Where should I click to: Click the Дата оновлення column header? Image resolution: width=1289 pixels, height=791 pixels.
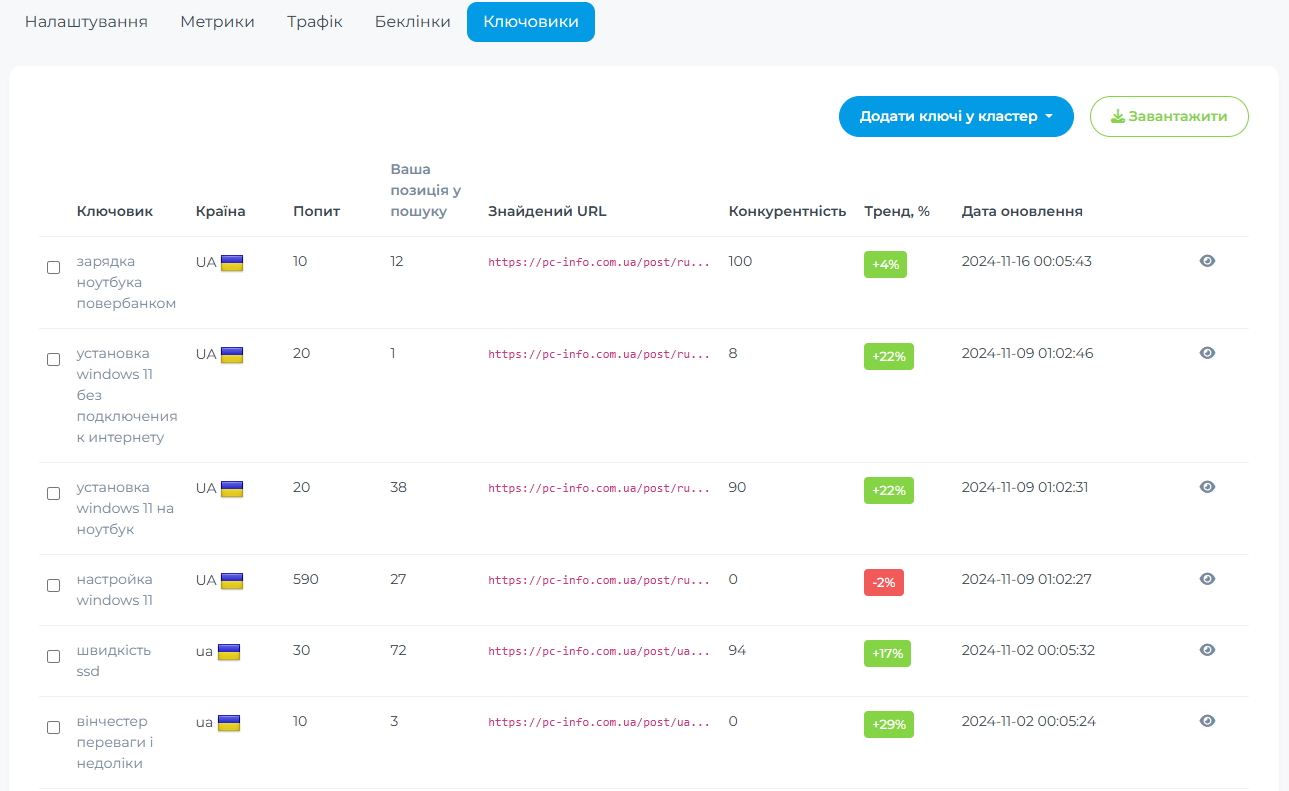point(1022,211)
